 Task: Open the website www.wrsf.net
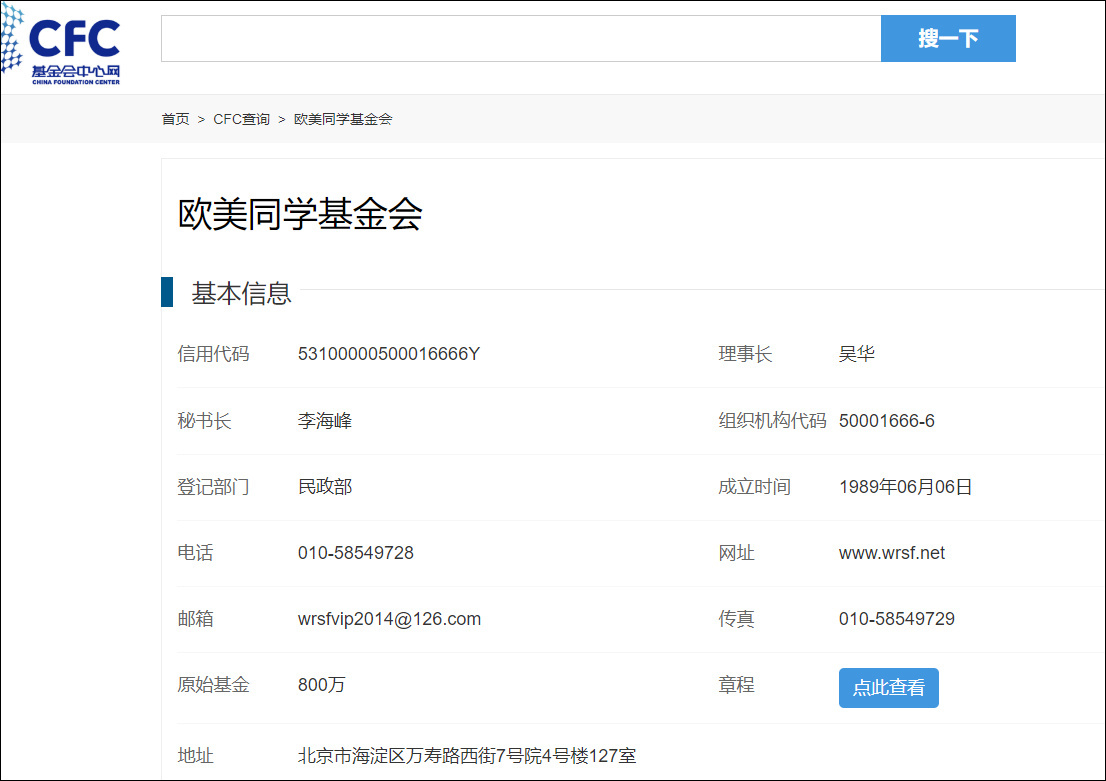(891, 553)
